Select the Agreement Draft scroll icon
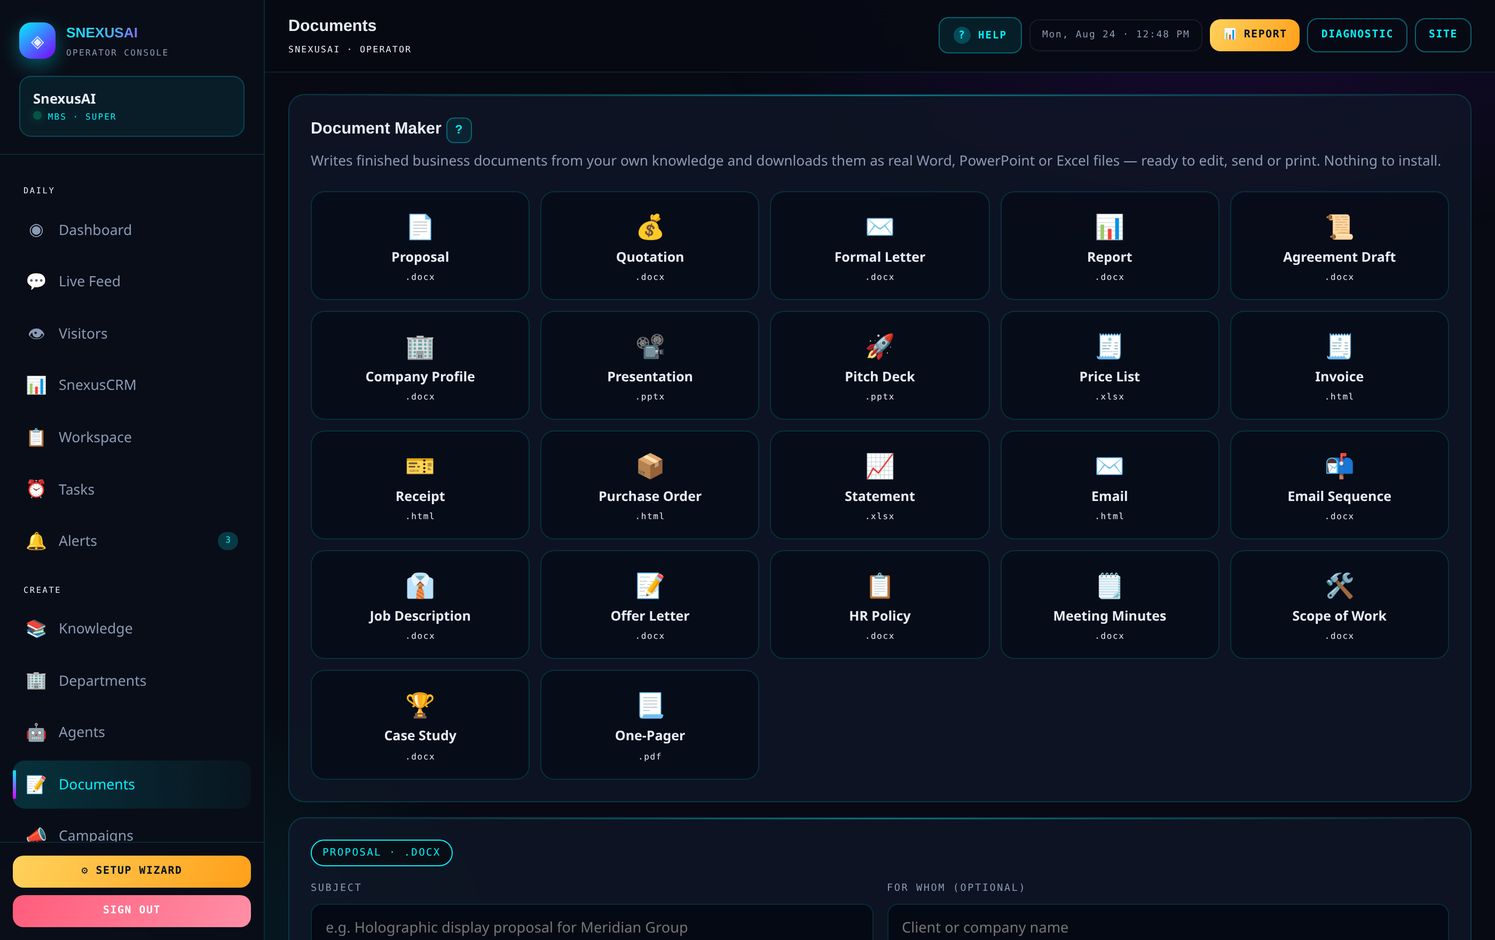 [x=1339, y=227]
